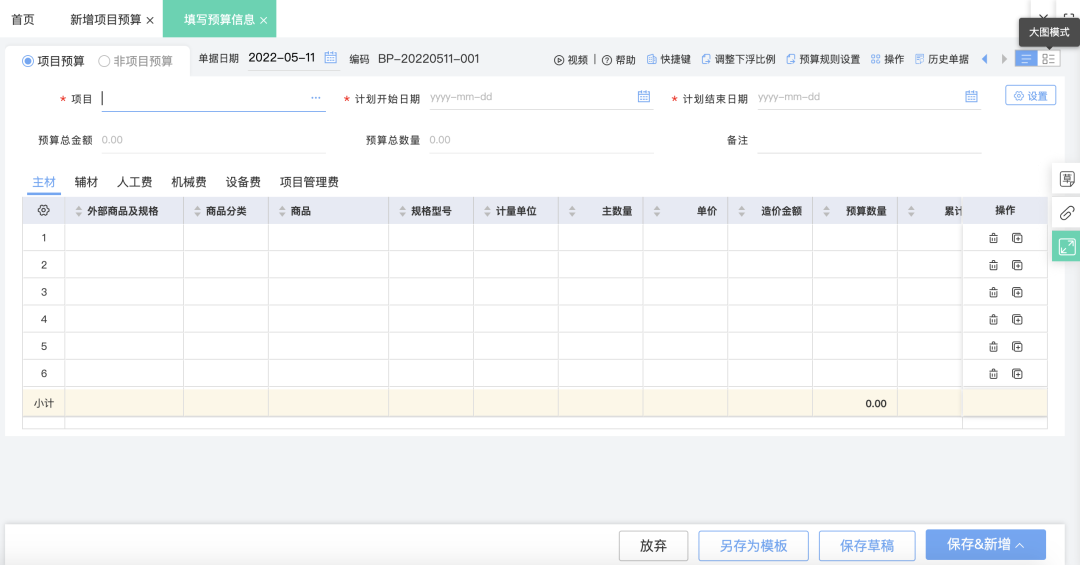The width and height of the screenshot is (1080, 565).
Task: Switch to the 机械费 tab
Action: point(189,182)
